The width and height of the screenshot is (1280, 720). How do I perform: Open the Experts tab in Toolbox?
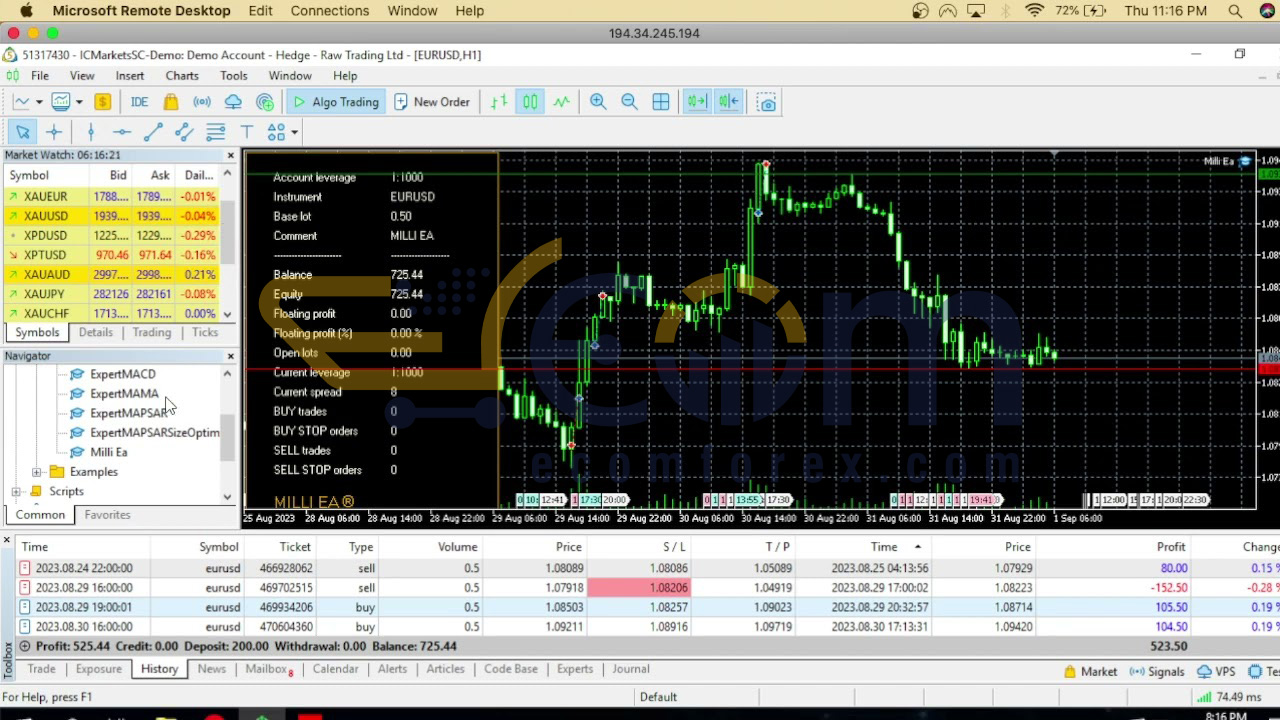coord(575,669)
